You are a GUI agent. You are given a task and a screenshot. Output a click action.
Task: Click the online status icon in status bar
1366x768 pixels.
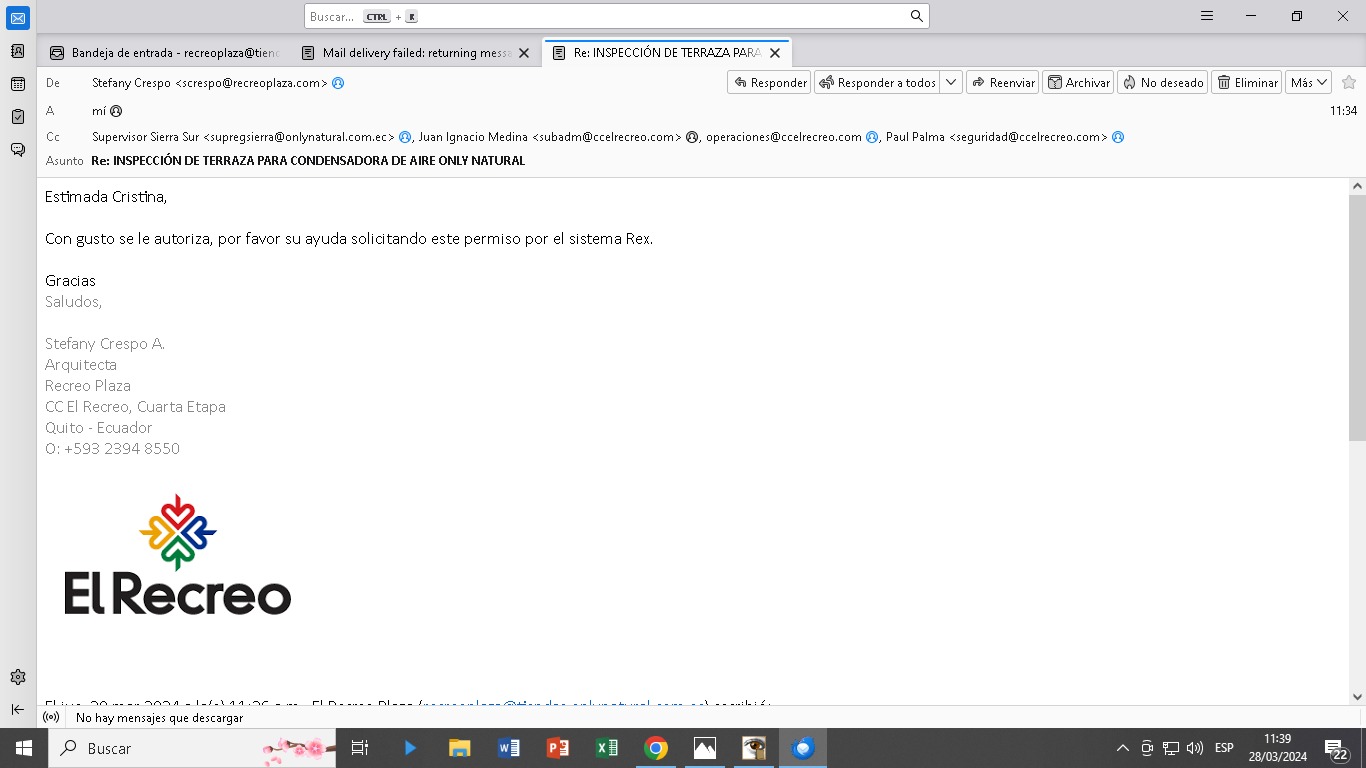(x=51, y=717)
